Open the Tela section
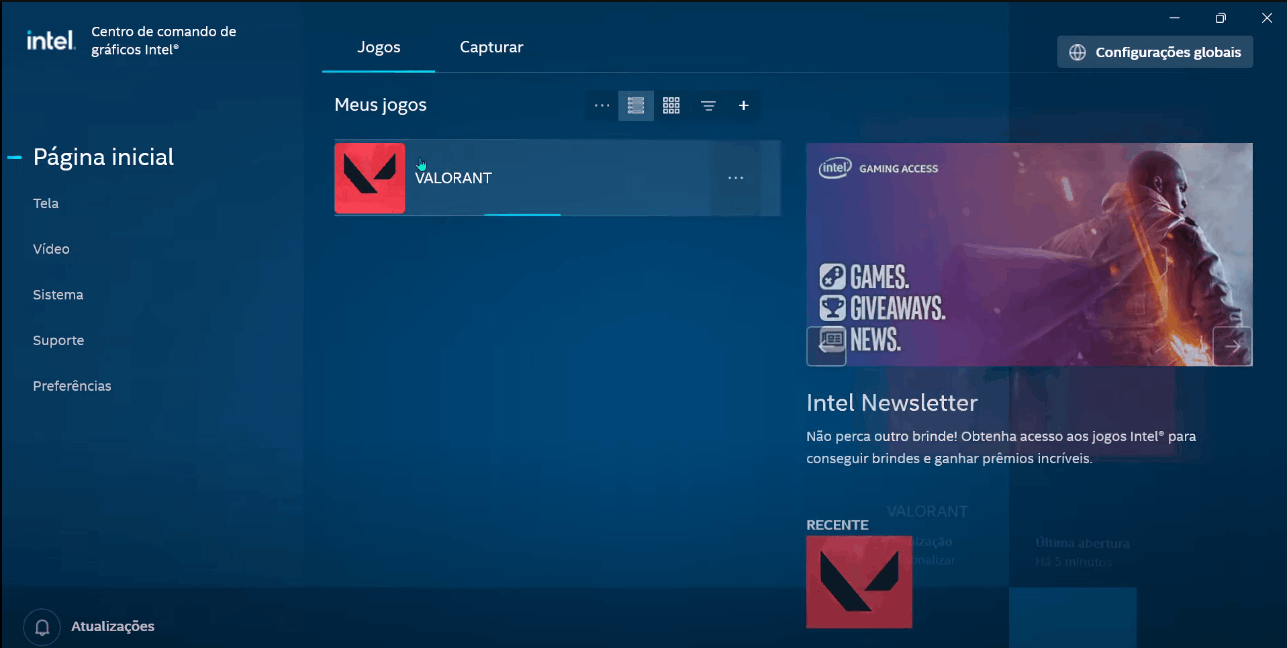The image size is (1287, 648). click(46, 203)
